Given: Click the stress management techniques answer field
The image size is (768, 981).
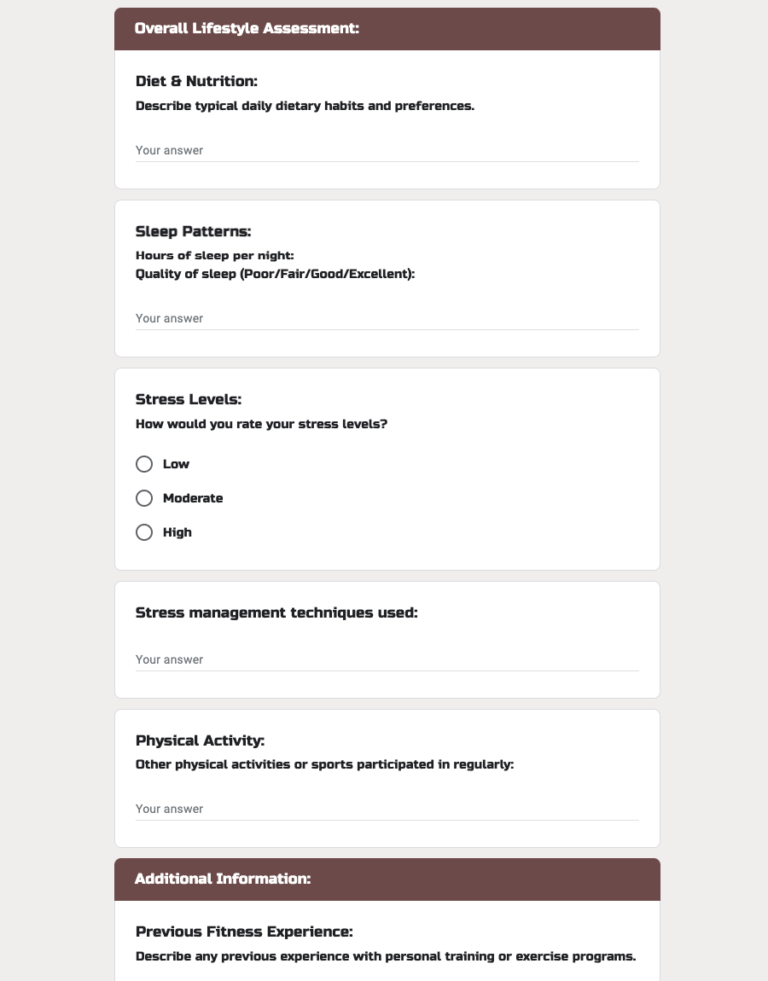Looking at the screenshot, I should coord(388,659).
